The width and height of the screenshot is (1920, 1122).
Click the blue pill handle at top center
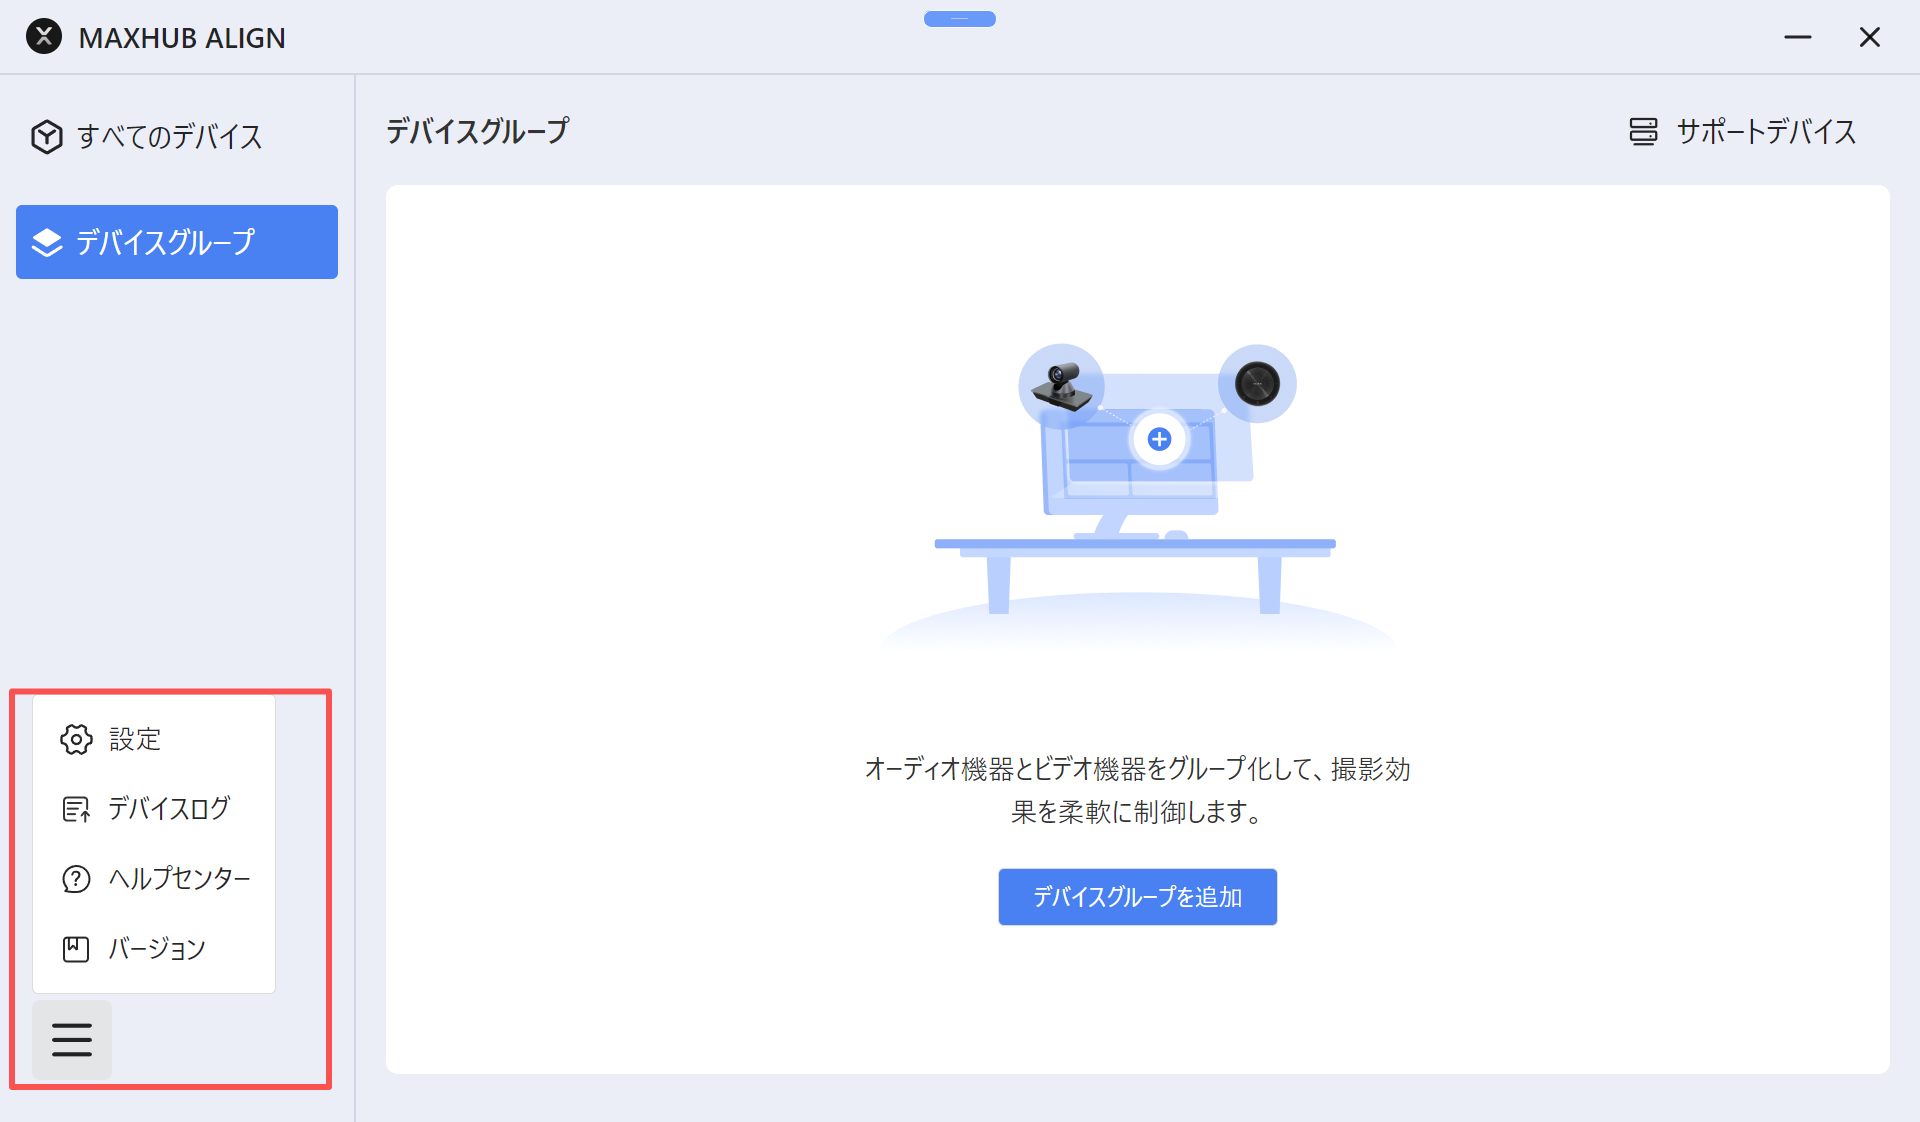click(x=959, y=19)
